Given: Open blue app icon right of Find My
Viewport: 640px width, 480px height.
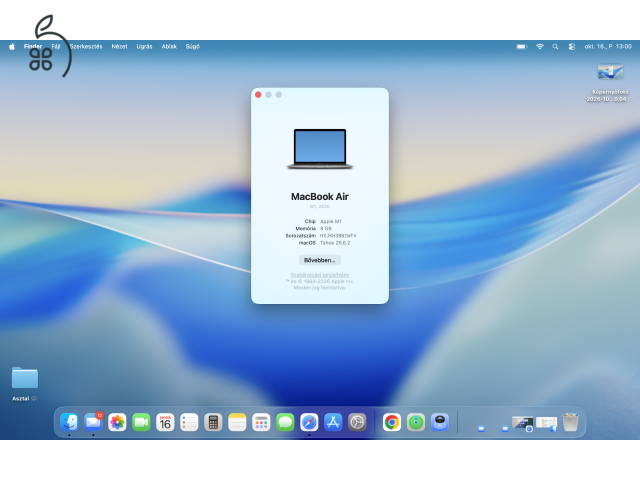Looking at the screenshot, I should click(x=440, y=422).
